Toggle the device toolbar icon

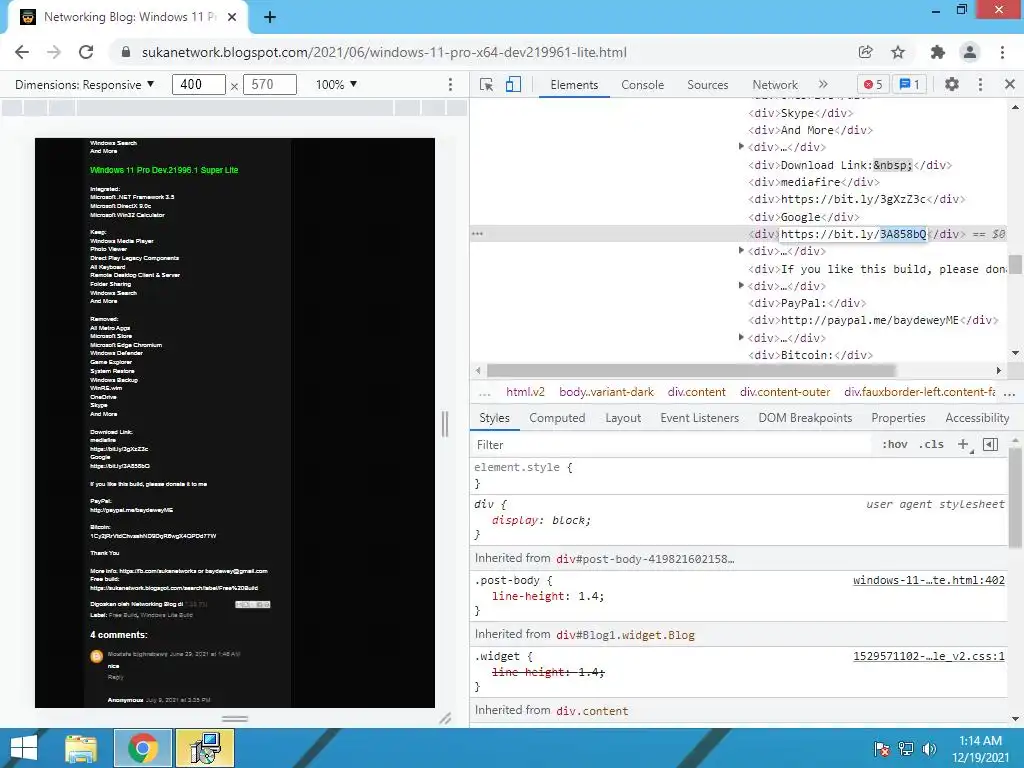tap(513, 85)
